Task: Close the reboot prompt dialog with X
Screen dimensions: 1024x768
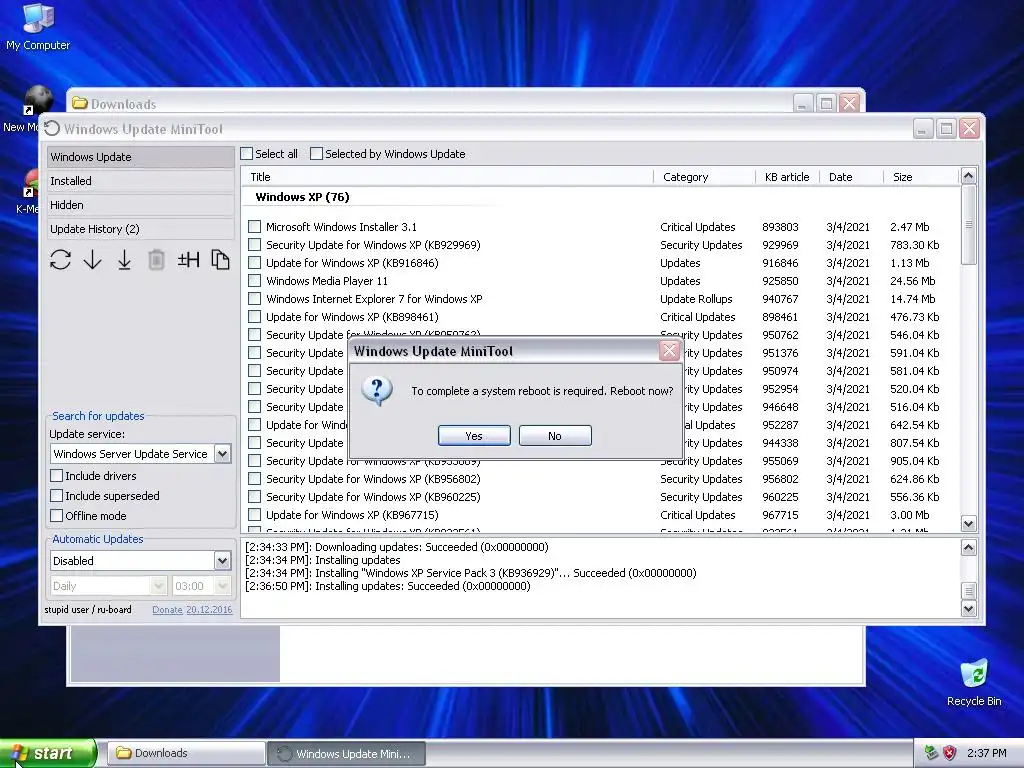Action: click(x=669, y=351)
